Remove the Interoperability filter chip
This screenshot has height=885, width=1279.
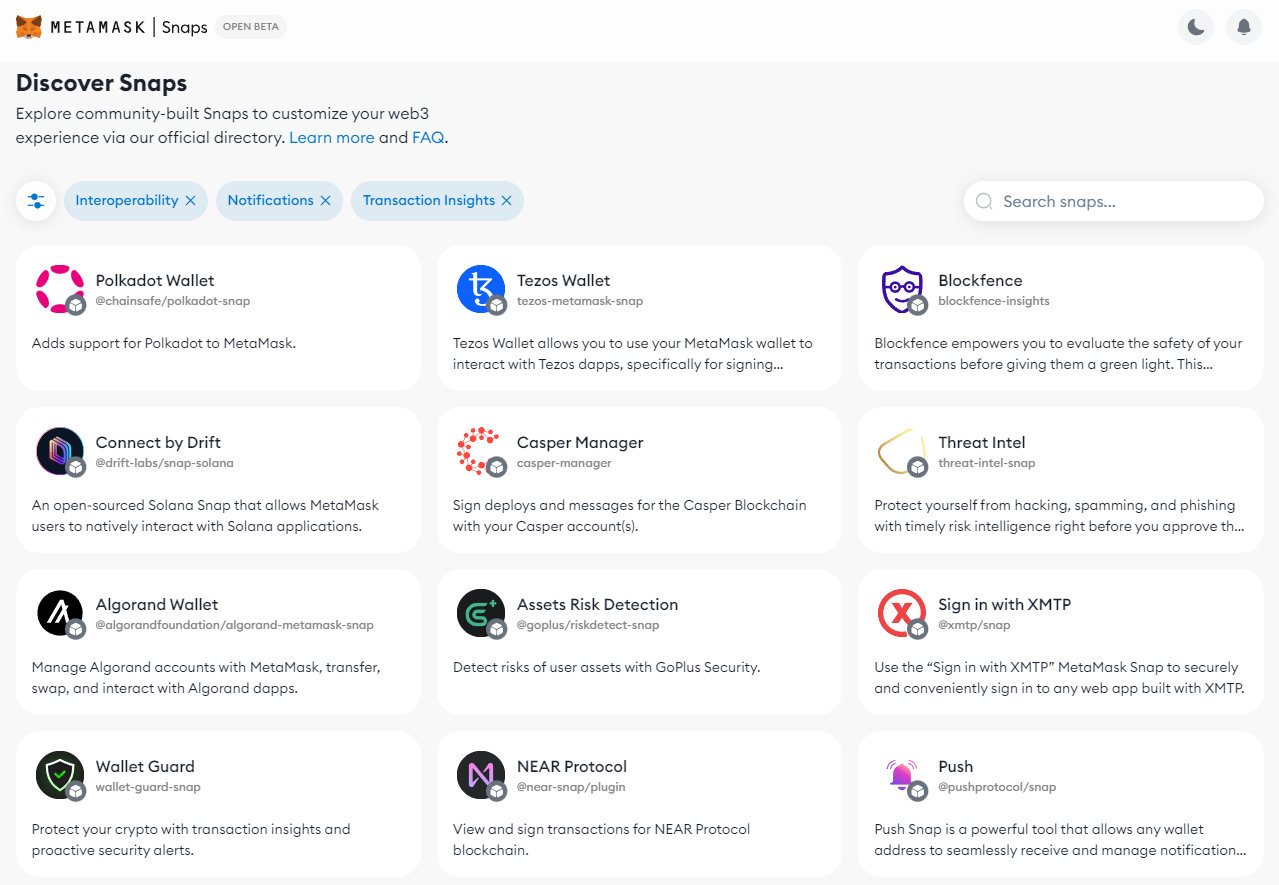pyautogui.click(x=190, y=201)
